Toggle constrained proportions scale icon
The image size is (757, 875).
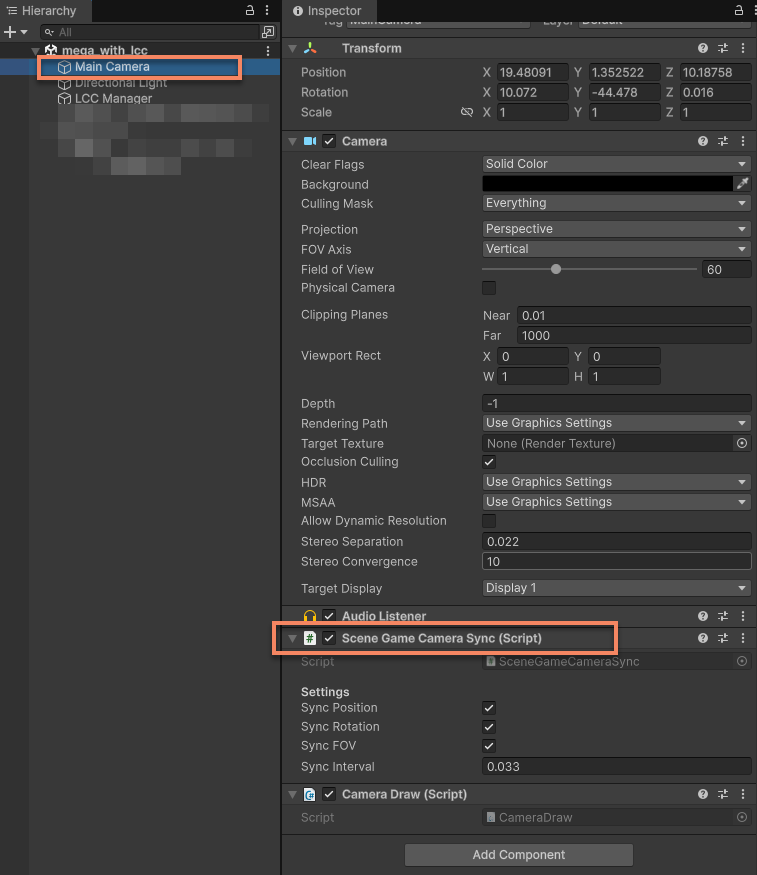click(467, 112)
